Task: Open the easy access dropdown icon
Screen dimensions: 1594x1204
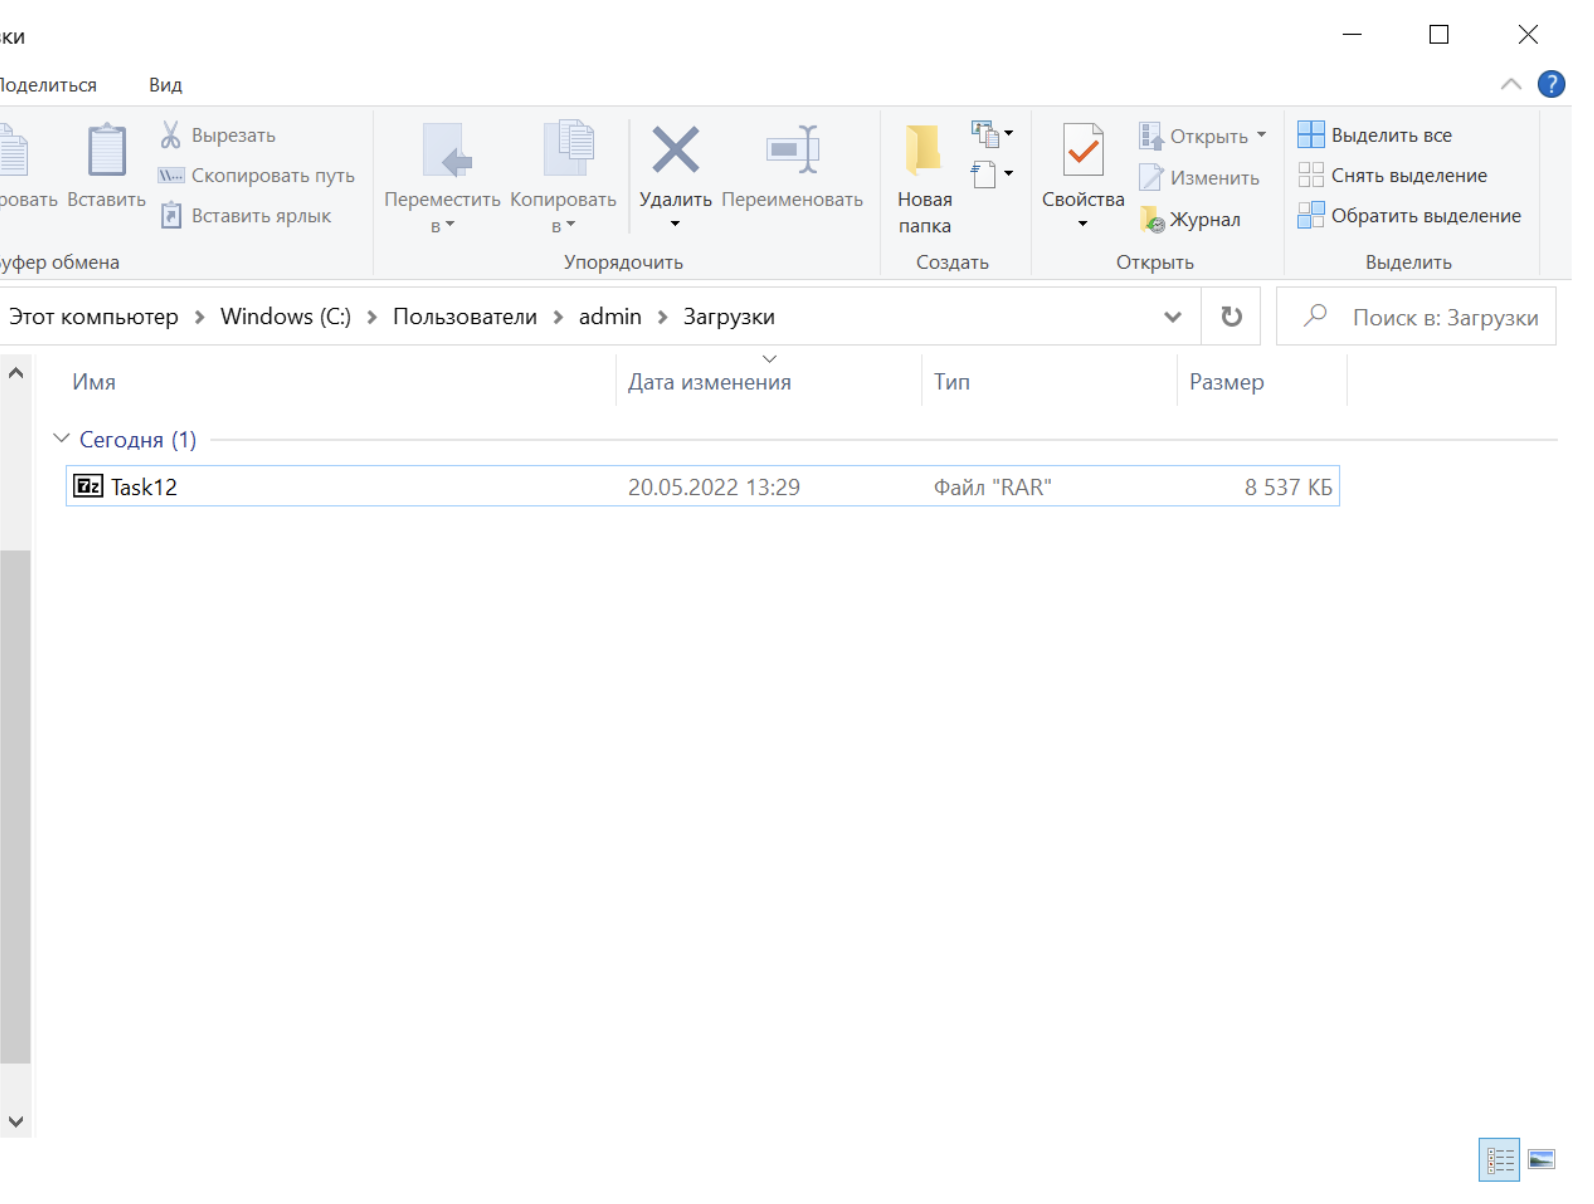Action: (x=991, y=174)
